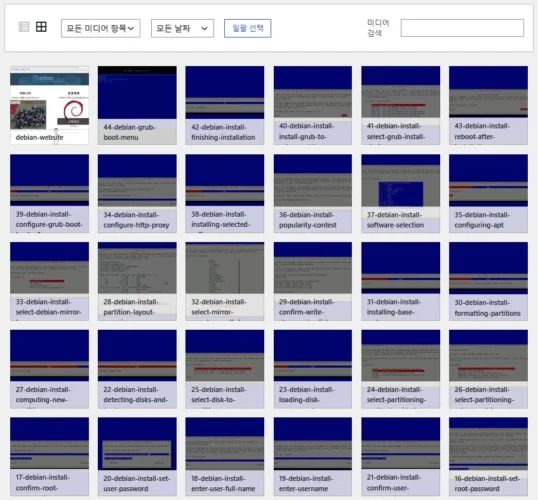Screen dimensions: 538x500
Task: Select 20-debian-install-set-user-password image
Action: (137, 457)
